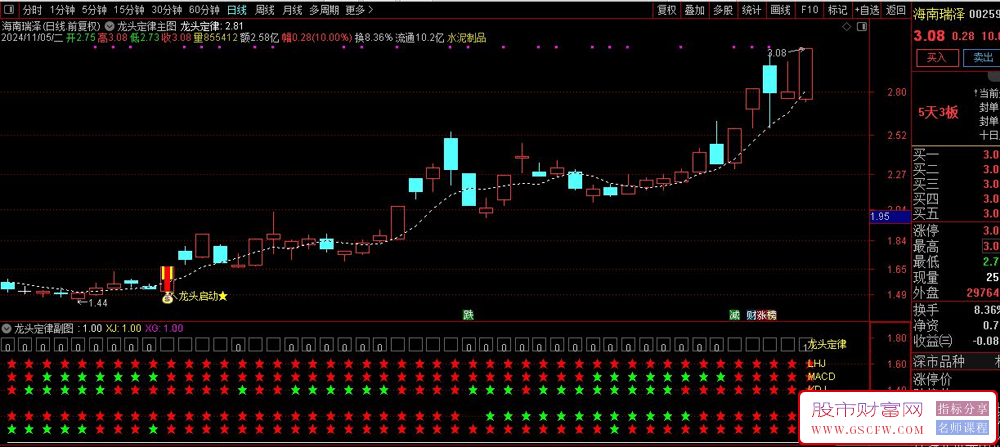Click the 涨停 limit-up price row
The image size is (1000, 447).
(956, 230)
